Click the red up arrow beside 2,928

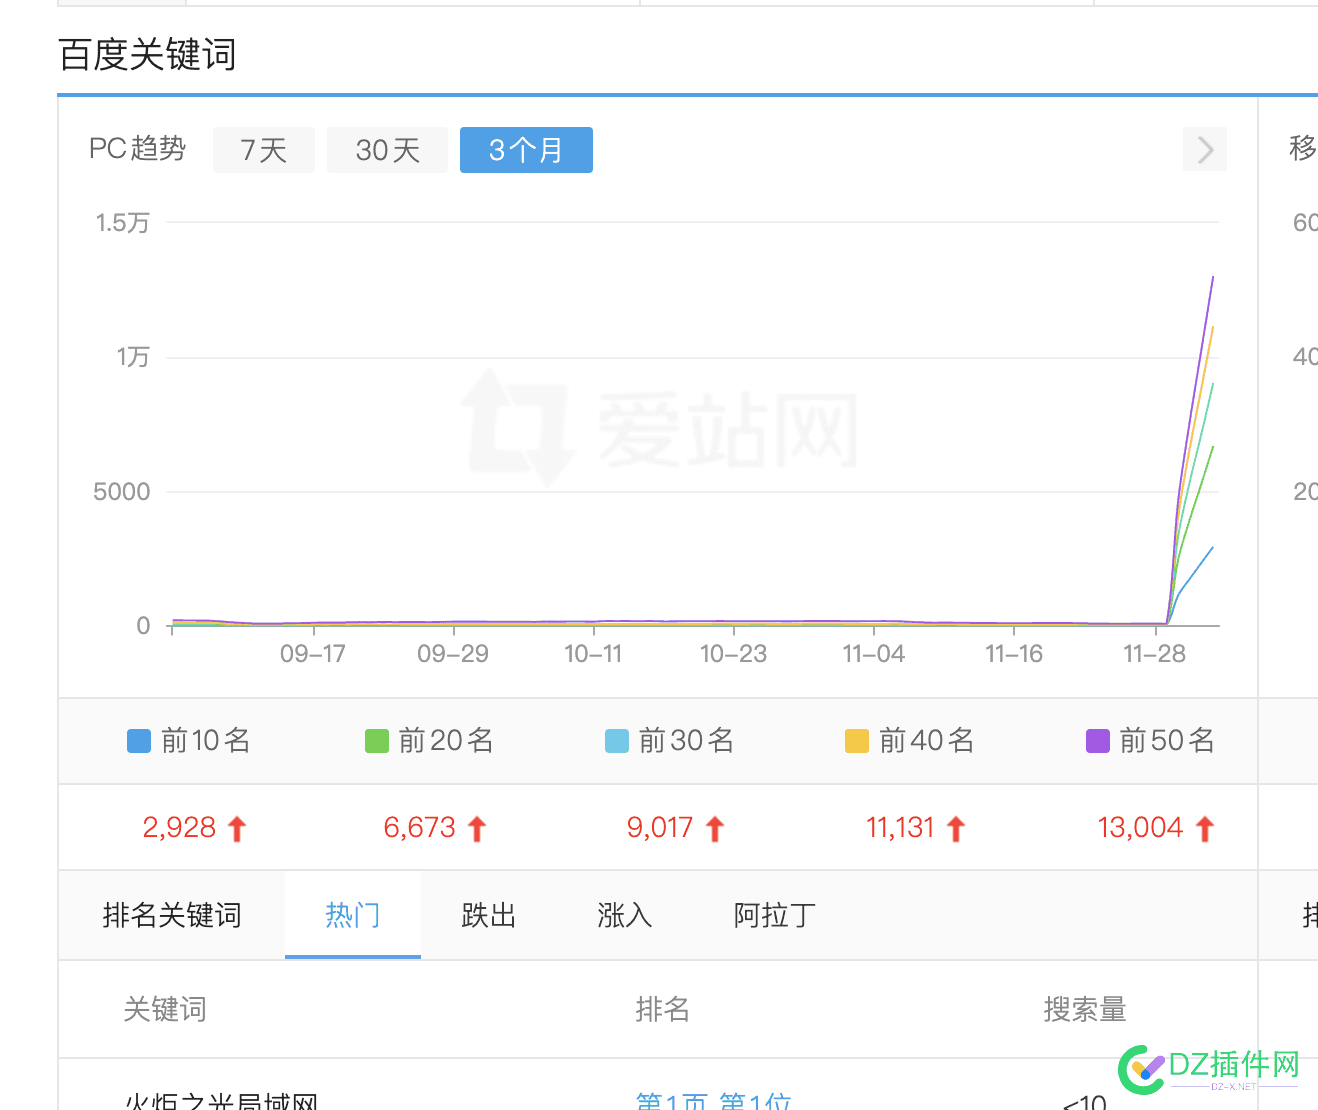point(237,829)
